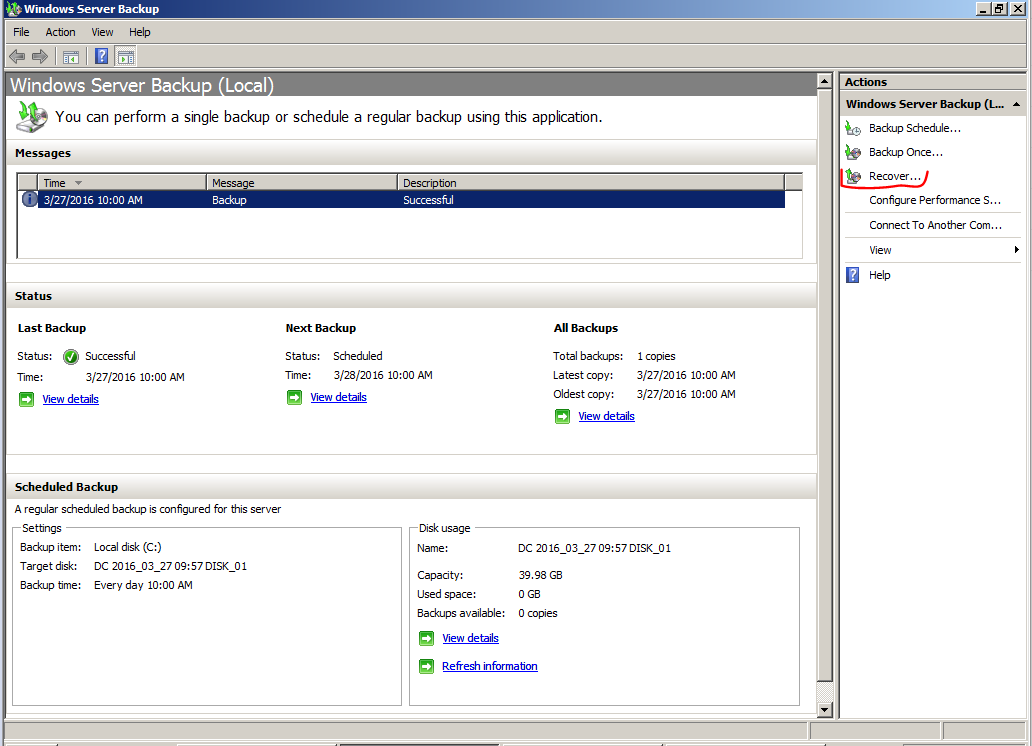
Task: Click the scroll up arrow of main pane
Action: tap(824, 81)
